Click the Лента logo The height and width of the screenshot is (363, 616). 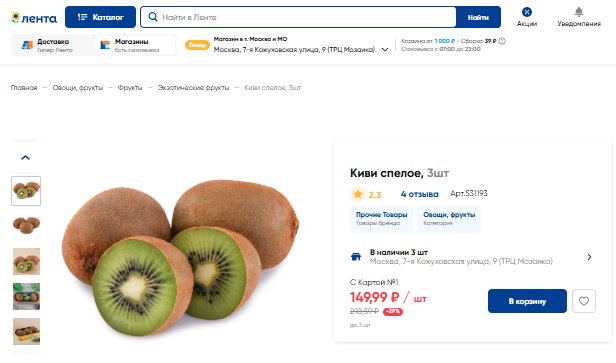point(34,18)
